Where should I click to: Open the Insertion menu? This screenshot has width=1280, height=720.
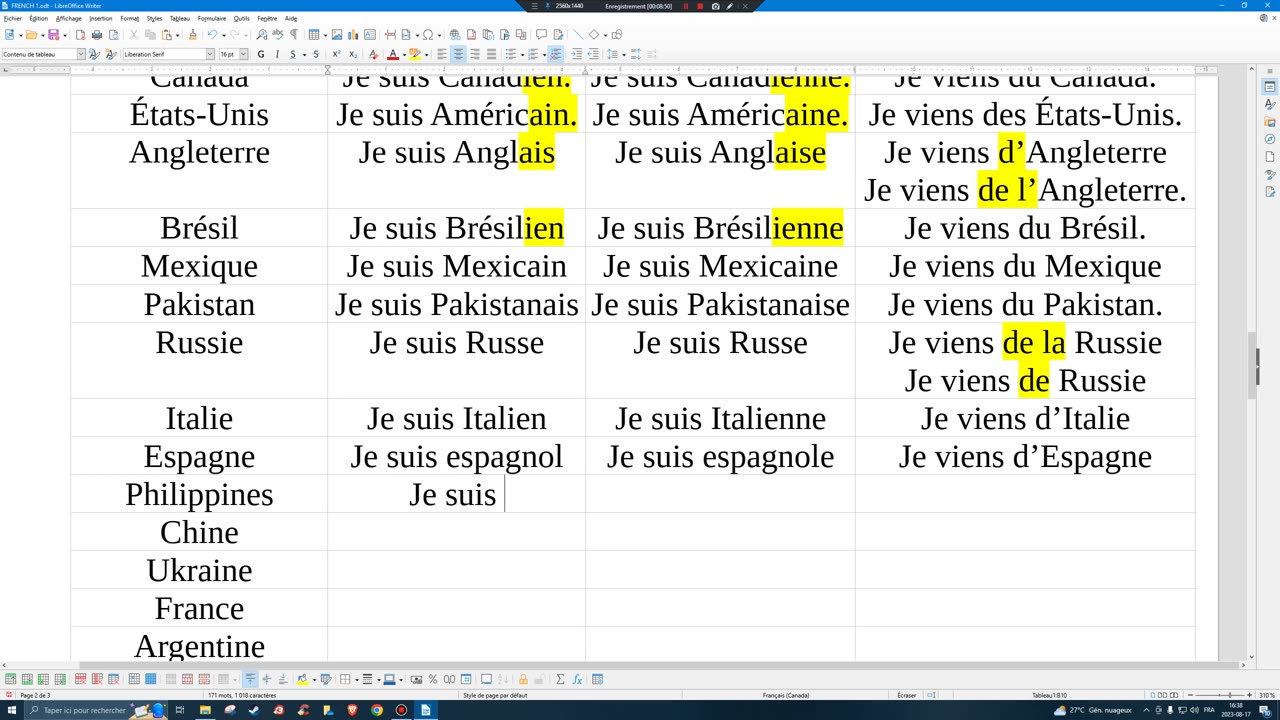pos(101,18)
